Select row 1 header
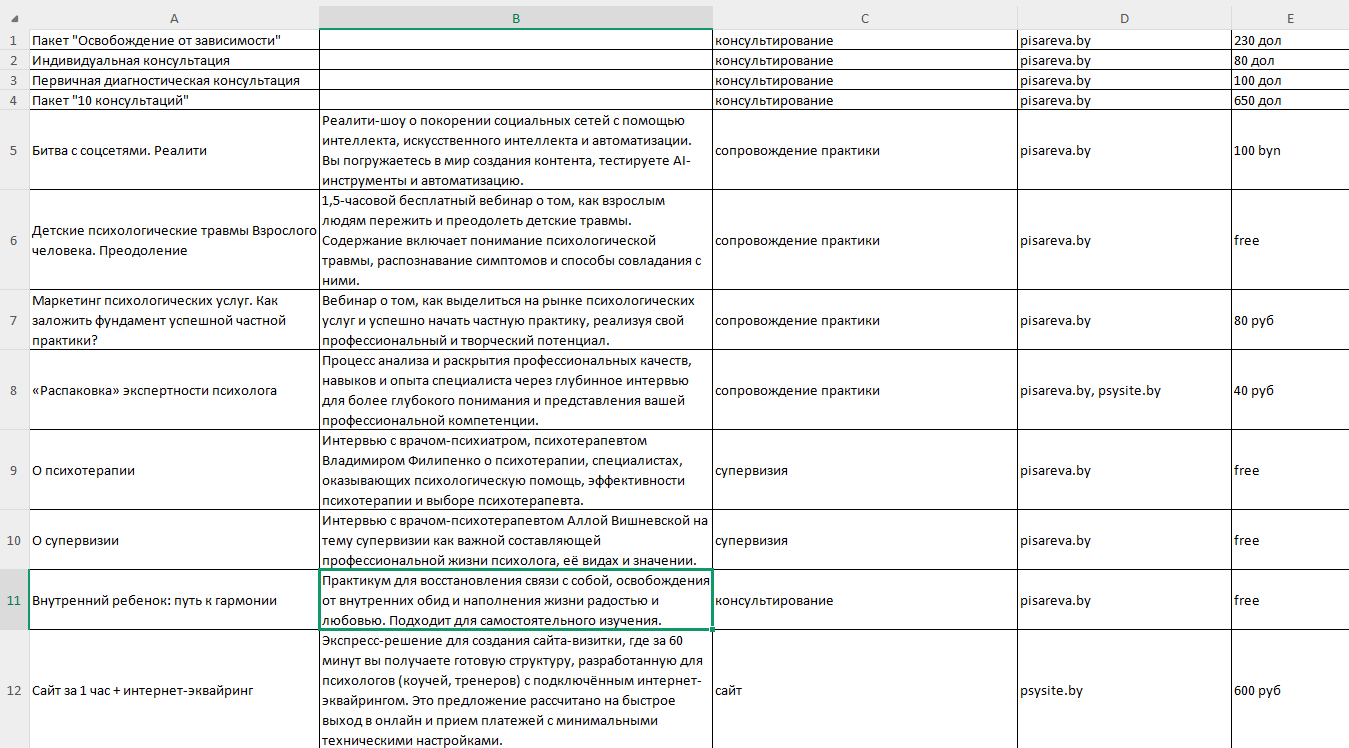Viewport: 1349px width, 748px height. (14, 41)
